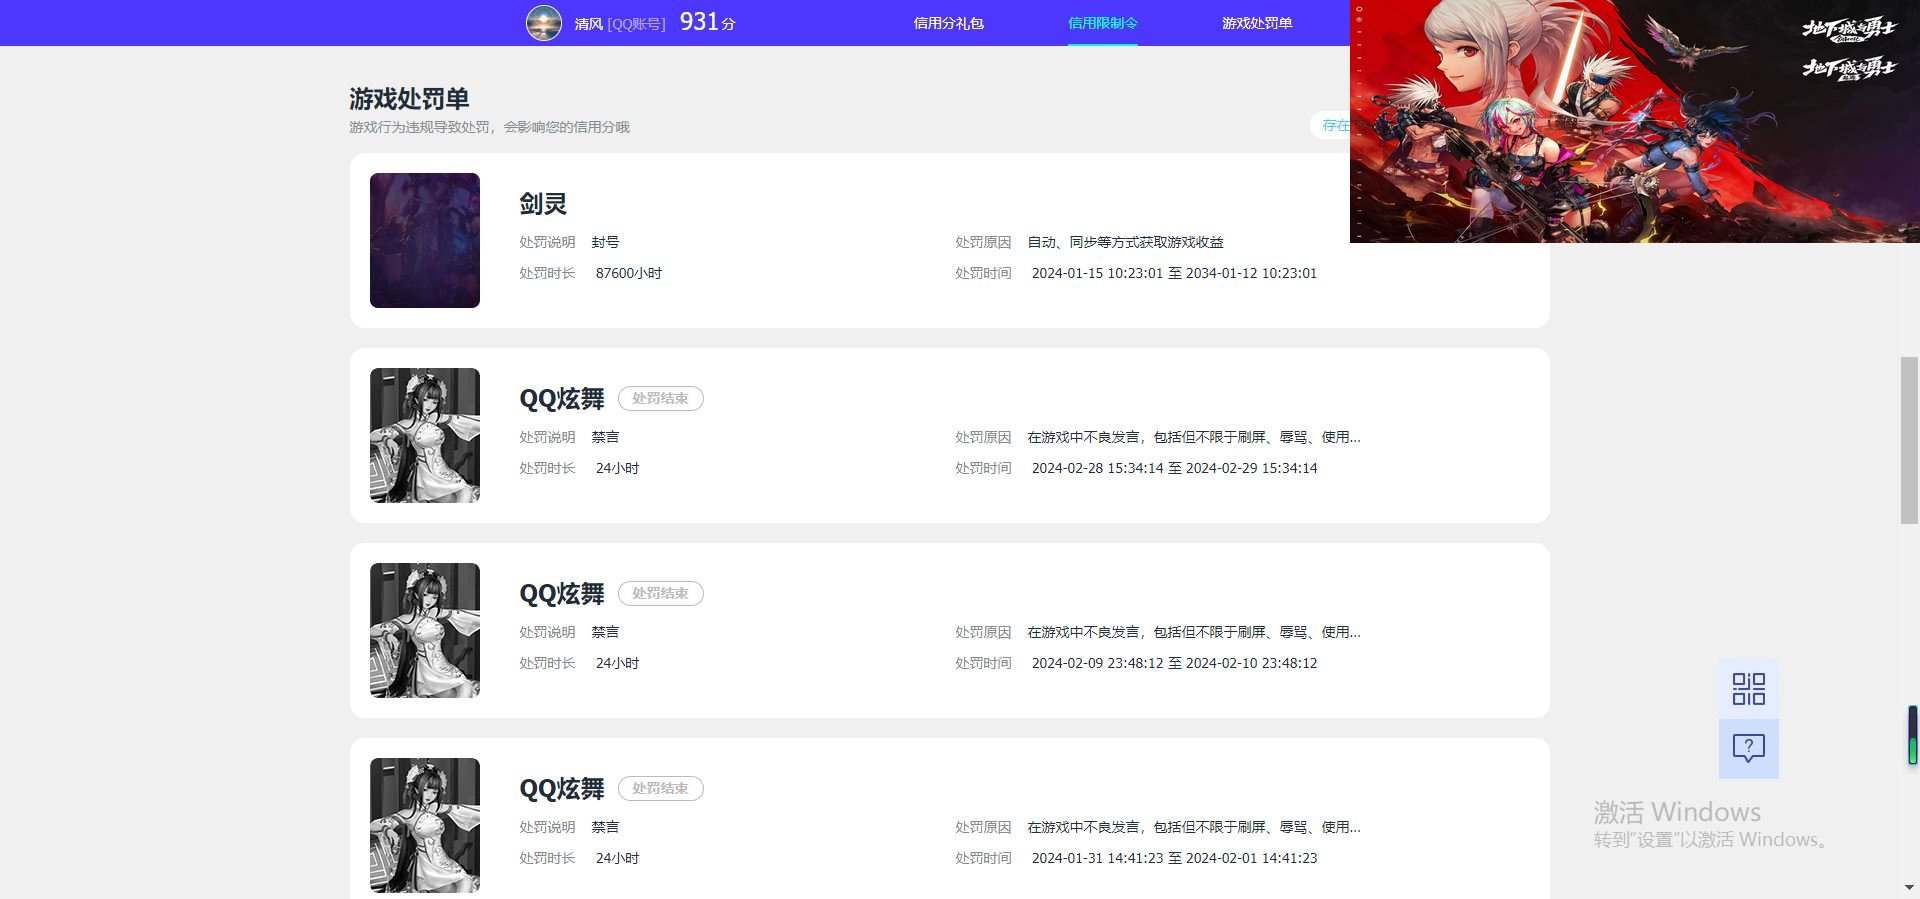This screenshot has height=899, width=1920.
Task: Switch to the 信用分礼包 tab
Action: (948, 23)
